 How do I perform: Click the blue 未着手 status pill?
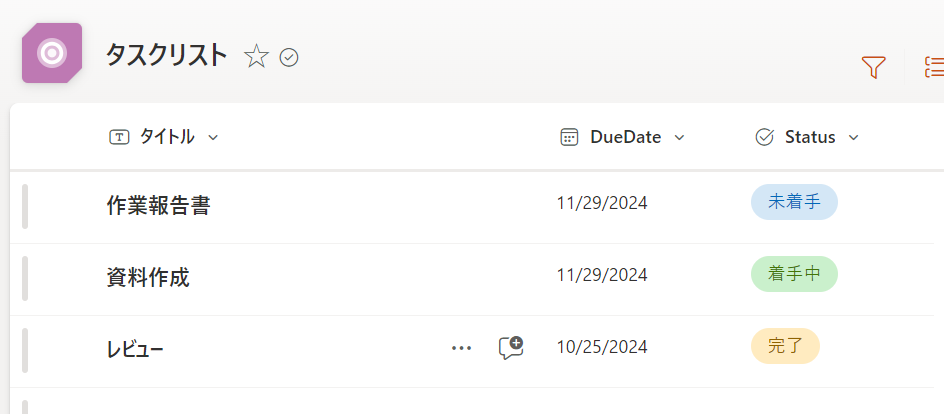794,202
